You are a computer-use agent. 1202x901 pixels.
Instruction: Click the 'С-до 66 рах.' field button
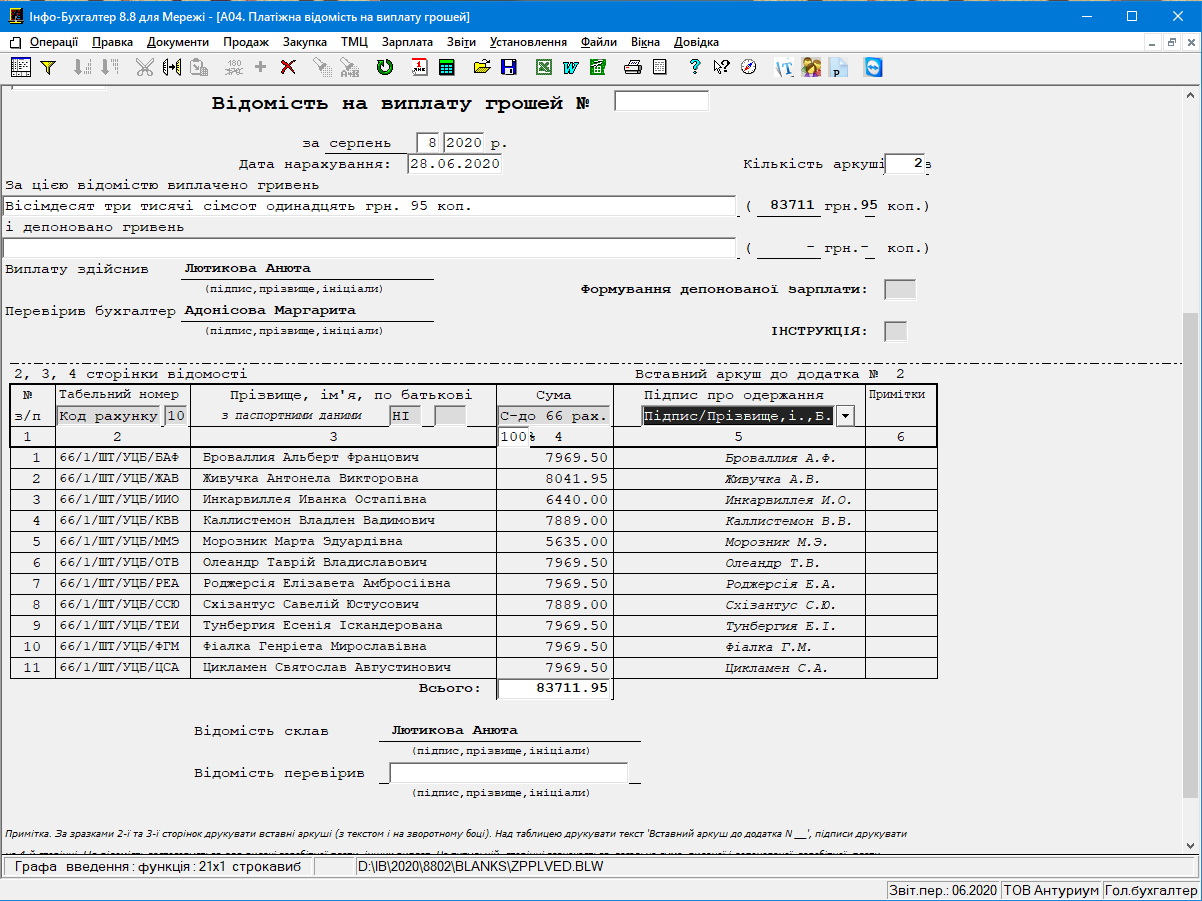pyautogui.click(x=554, y=415)
